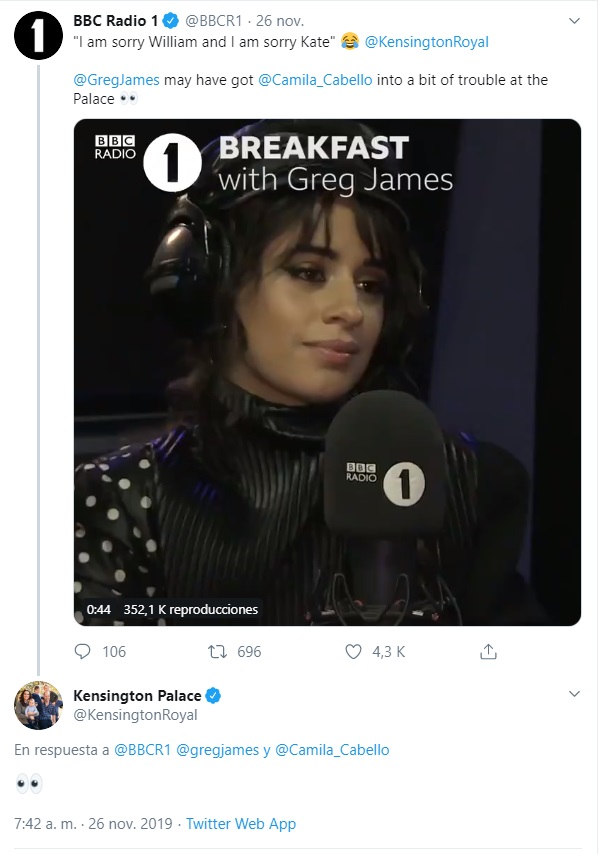Viewport: 604px width, 854px height.
Task: Open the reply icon on BBC Radio 1's tweet
Action: click(82, 652)
